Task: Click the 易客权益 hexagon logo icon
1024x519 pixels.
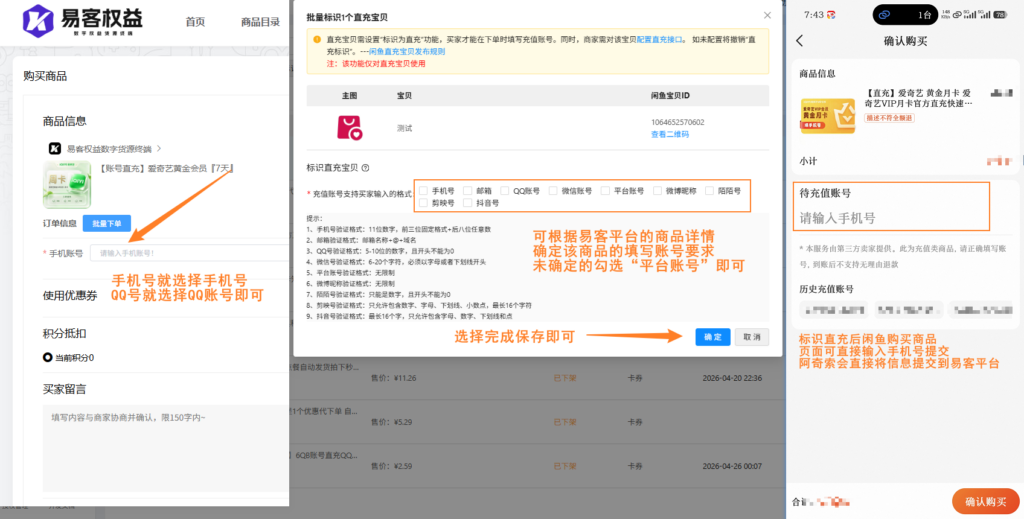Action: click(38, 20)
